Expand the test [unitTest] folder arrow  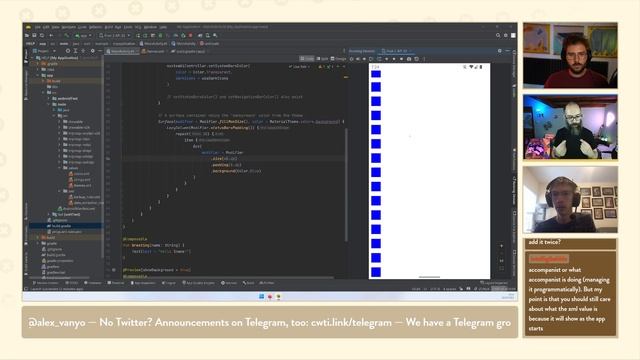click(x=49, y=214)
